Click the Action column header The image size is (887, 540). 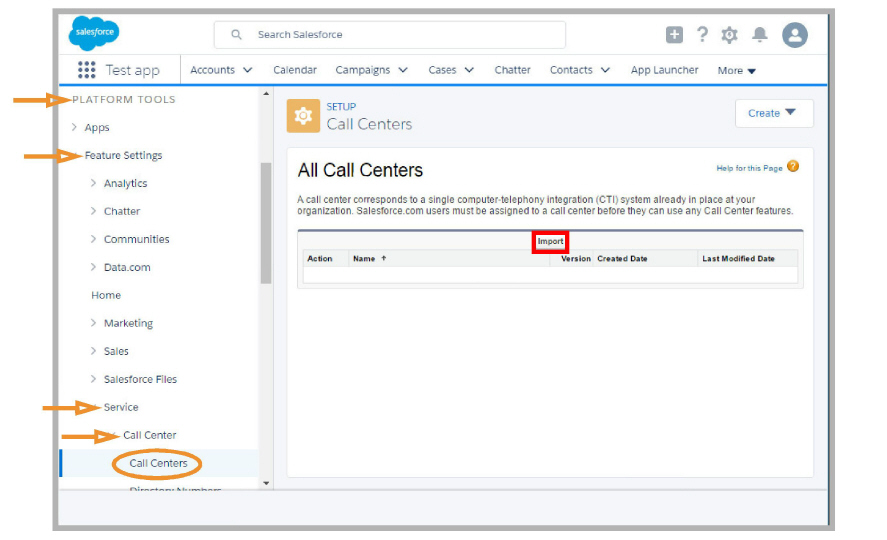click(320, 258)
